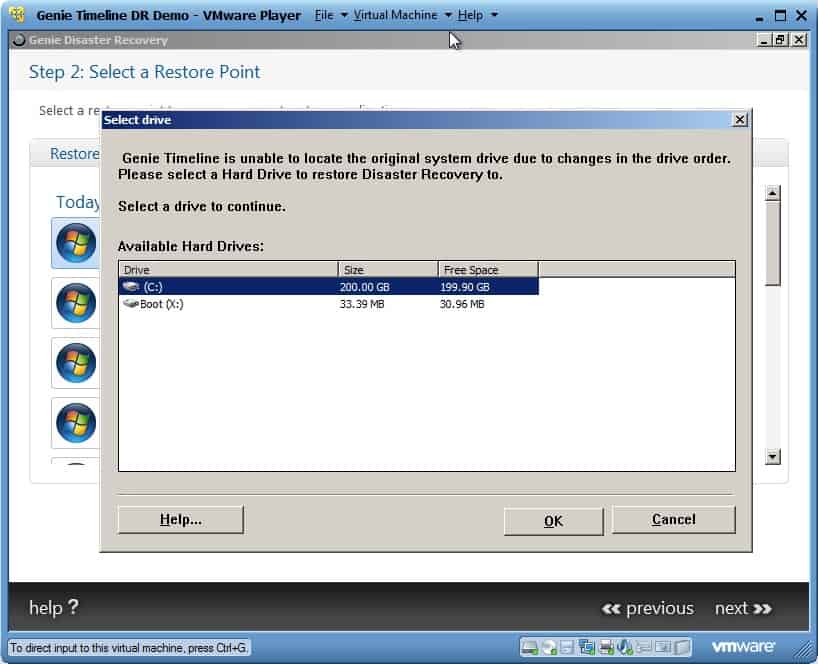Click the vmware logo in the status bar
Screen dimensions: 818x664
click(743, 647)
